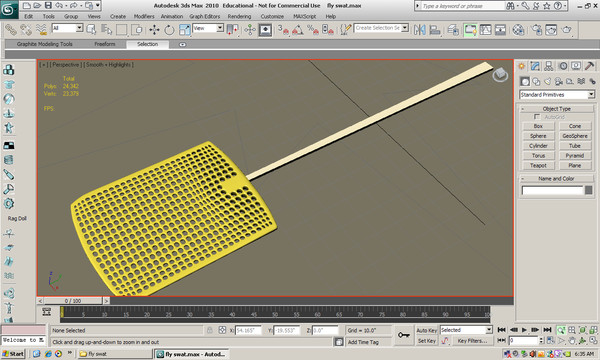Open the Display command panel tab
Image resolution: width=600 pixels, height=360 pixels.
click(576, 66)
